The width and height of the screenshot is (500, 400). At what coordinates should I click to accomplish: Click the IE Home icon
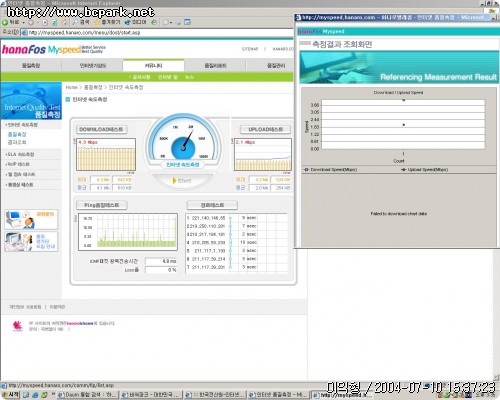click(64, 22)
